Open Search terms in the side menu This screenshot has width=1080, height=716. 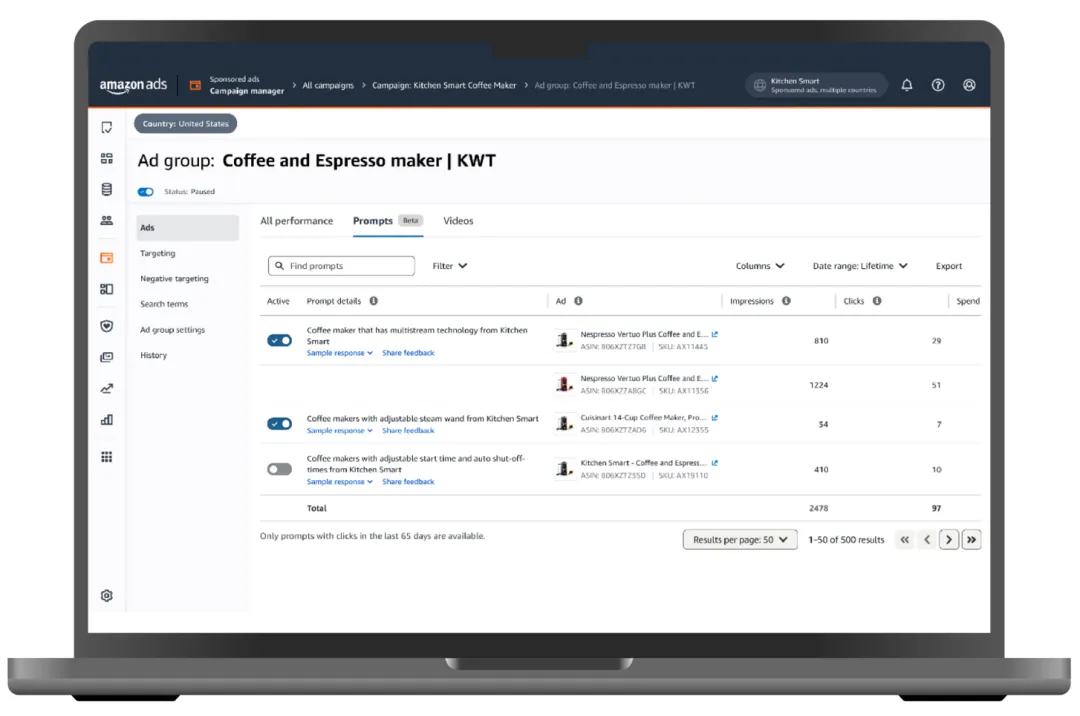click(164, 304)
